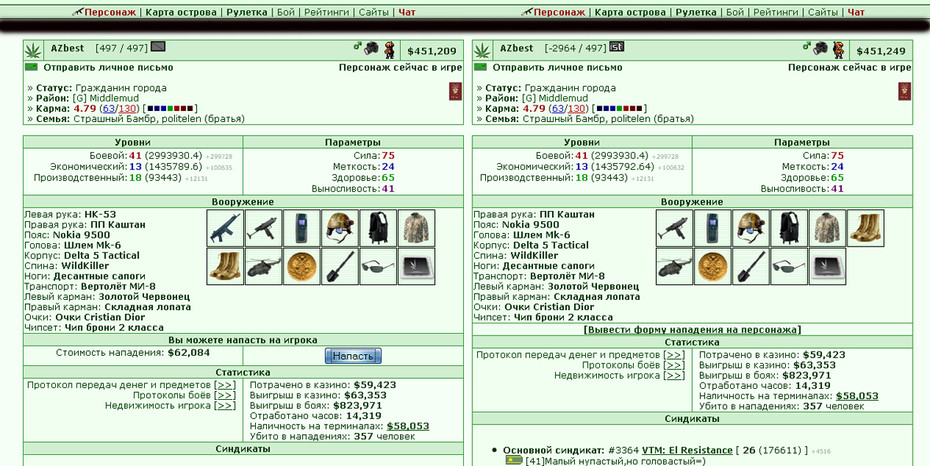Viewport: 930px width, 466px height.
Task: Click the Десантные сапоги boots icon on the left page
Action: [225, 267]
